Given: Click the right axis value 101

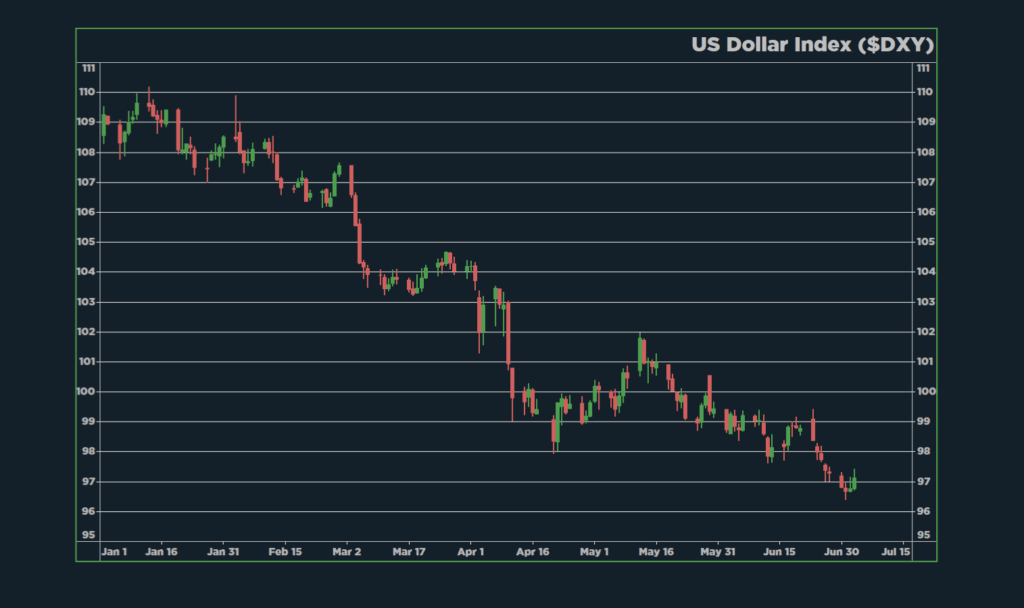Looking at the screenshot, I should click(x=925, y=362).
